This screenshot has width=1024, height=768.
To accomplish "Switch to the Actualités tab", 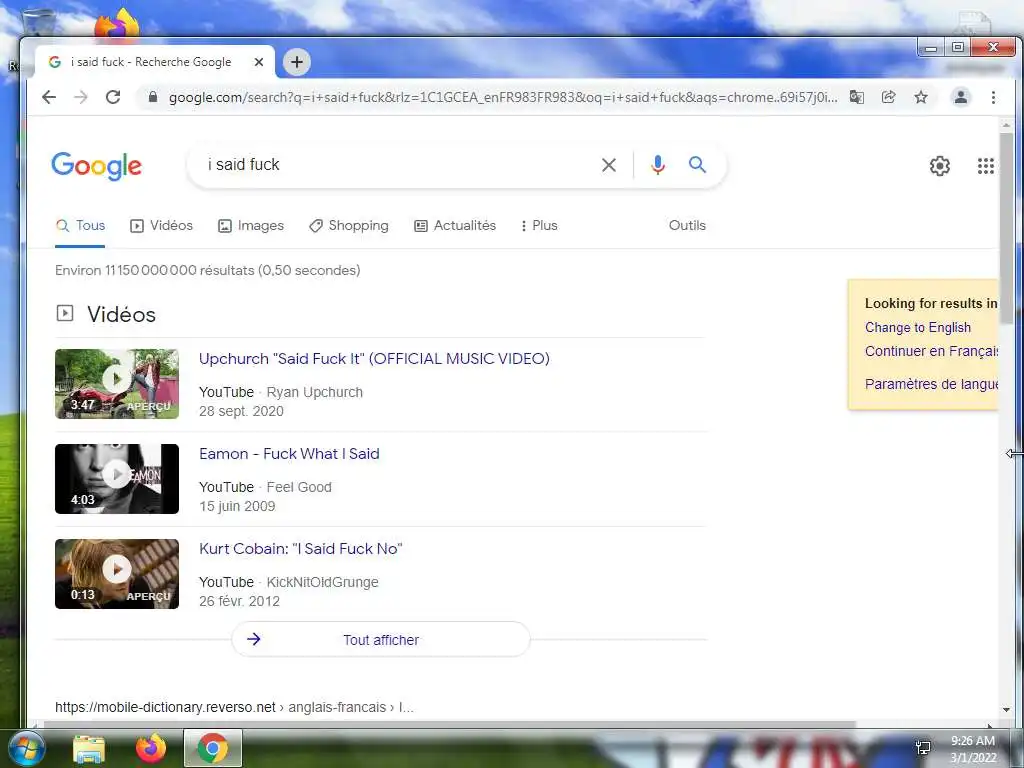I will coord(455,225).
